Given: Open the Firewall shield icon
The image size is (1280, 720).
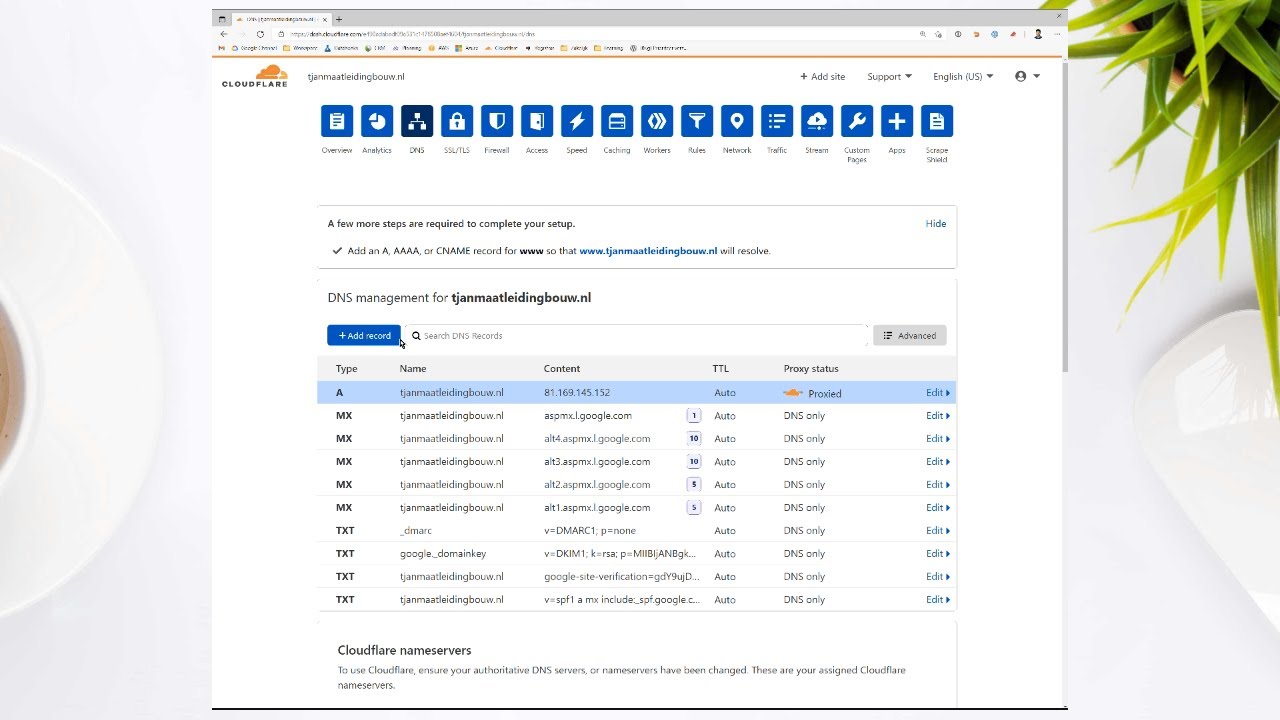Looking at the screenshot, I should click(x=497, y=121).
